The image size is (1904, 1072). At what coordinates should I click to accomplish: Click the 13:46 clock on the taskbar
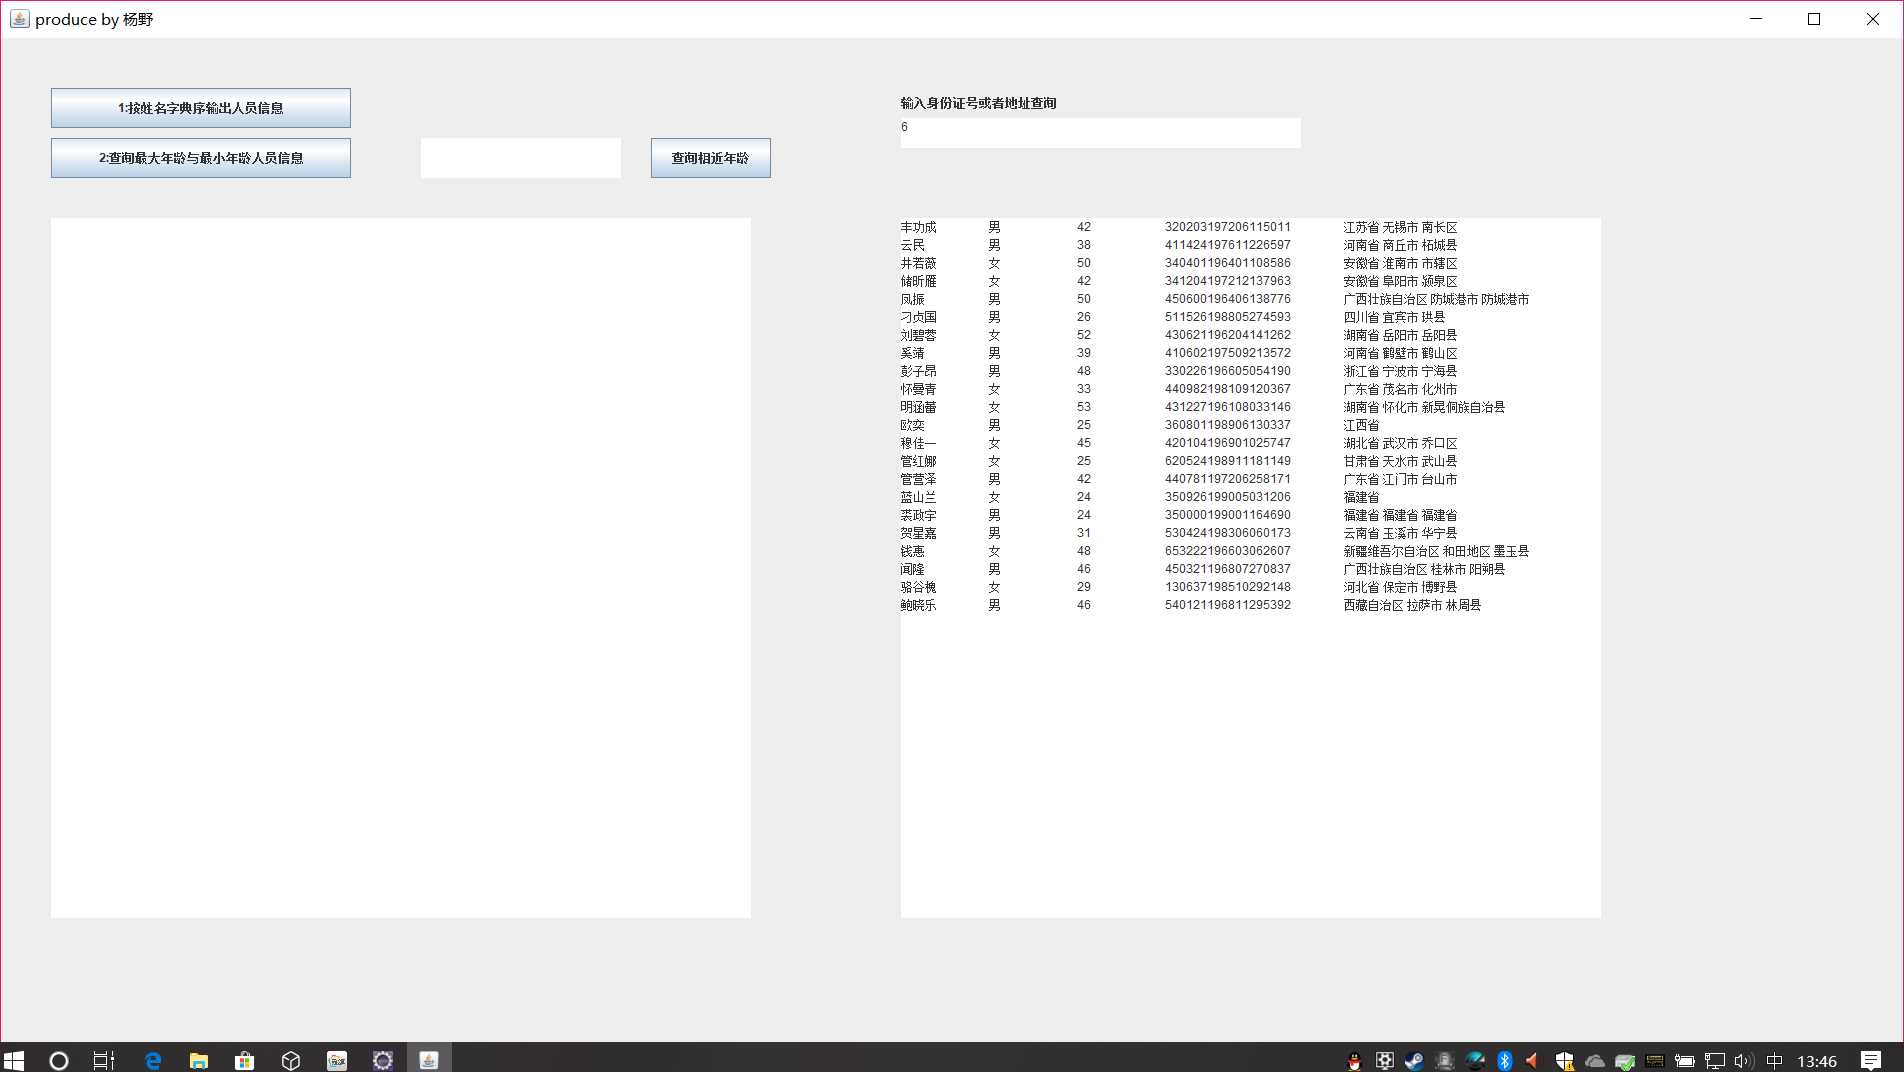[1817, 1061]
